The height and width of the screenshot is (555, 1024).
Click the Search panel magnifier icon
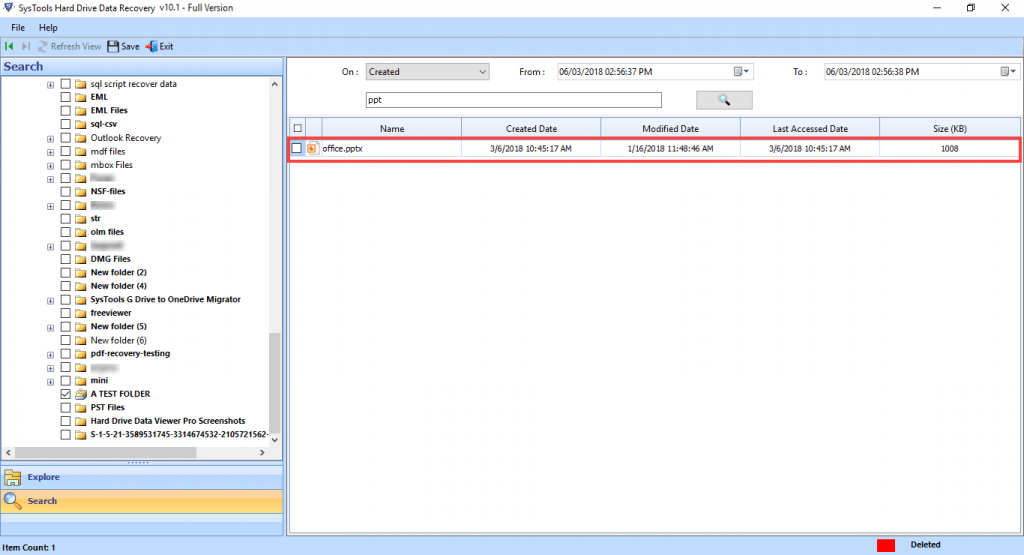[12, 501]
